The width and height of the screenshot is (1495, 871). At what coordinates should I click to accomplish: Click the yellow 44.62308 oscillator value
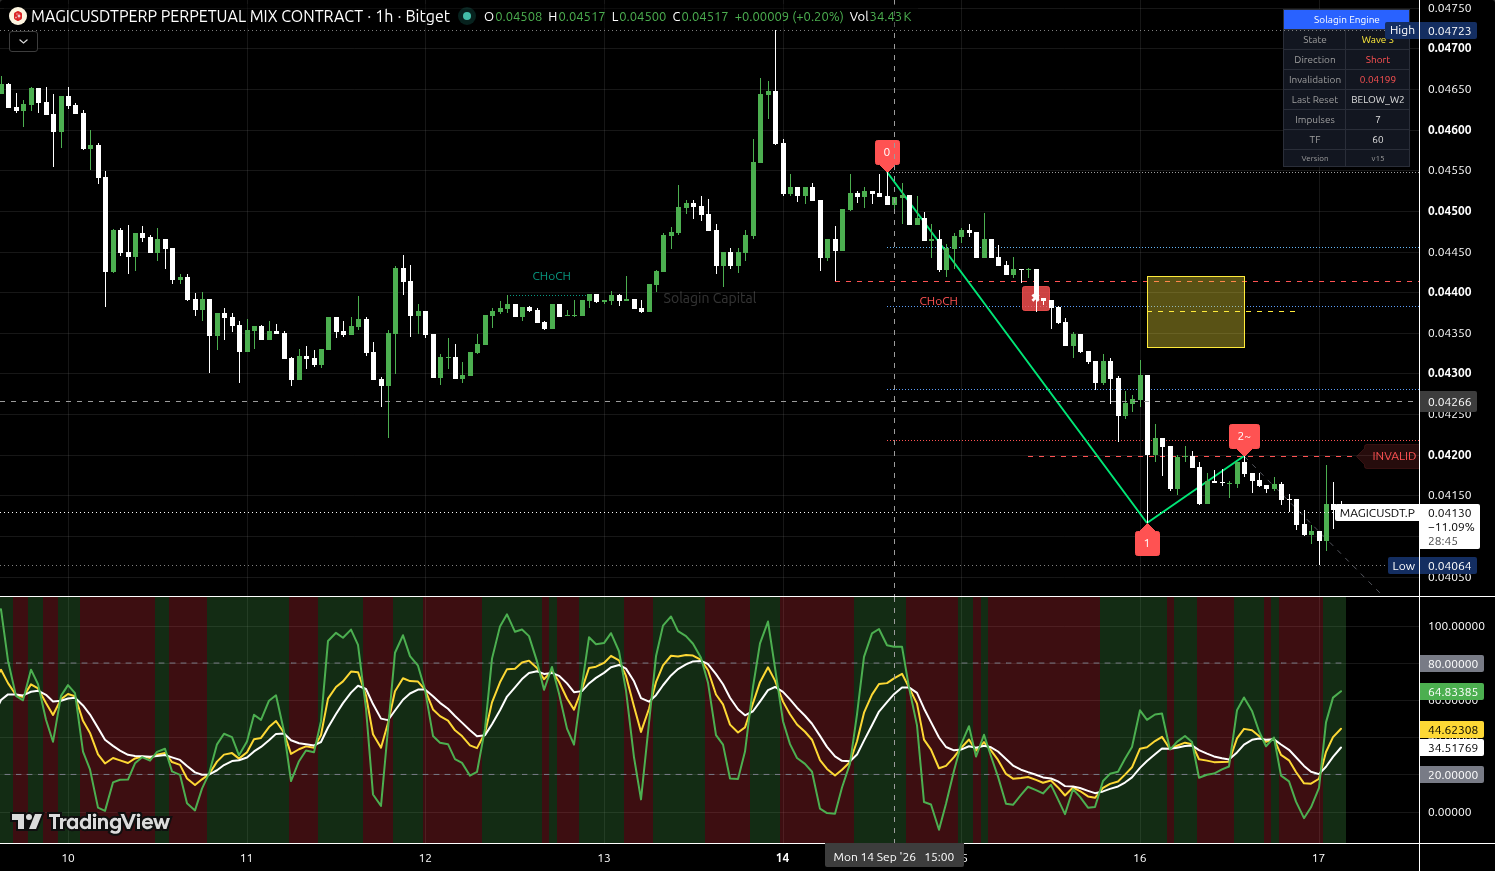1452,730
